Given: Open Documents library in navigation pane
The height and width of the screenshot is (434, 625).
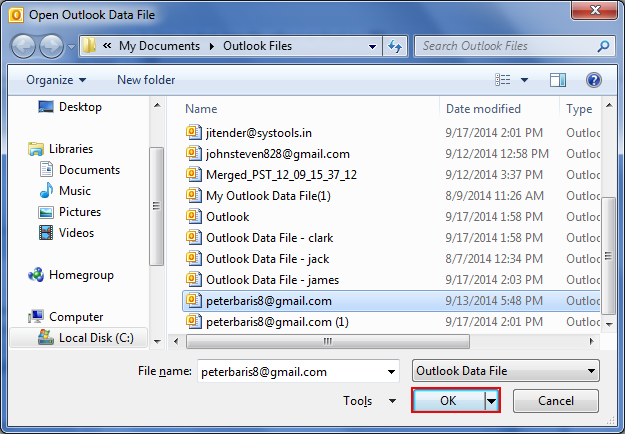Looking at the screenshot, I should tap(80, 170).
